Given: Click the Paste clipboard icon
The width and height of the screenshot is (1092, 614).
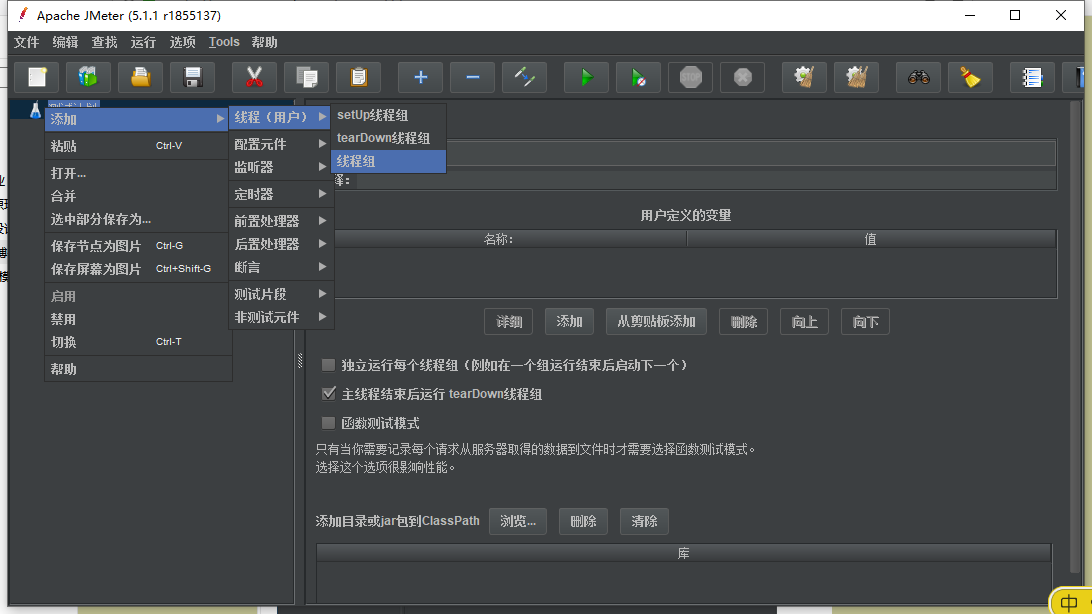Looking at the screenshot, I should tap(359, 77).
